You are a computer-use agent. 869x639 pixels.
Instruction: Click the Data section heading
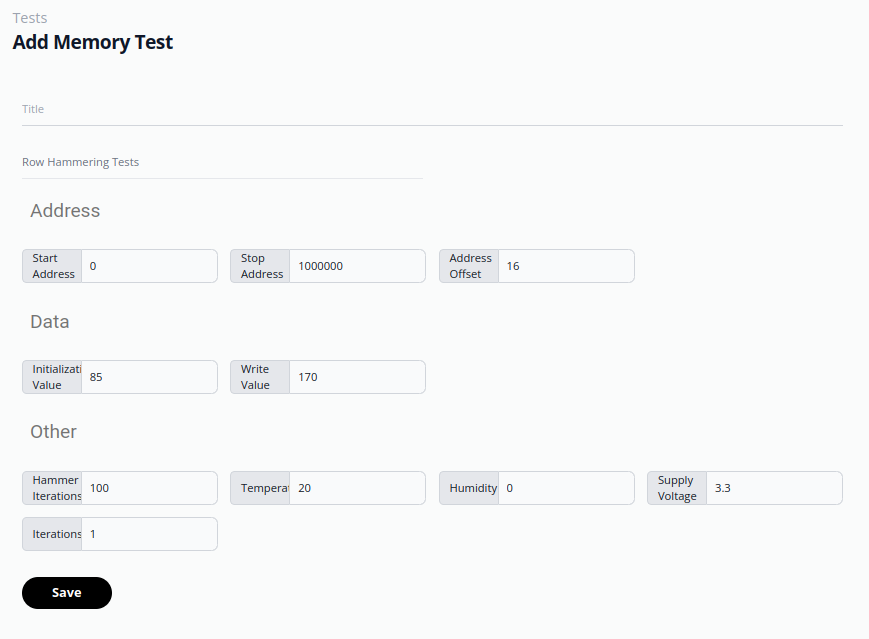(x=50, y=322)
